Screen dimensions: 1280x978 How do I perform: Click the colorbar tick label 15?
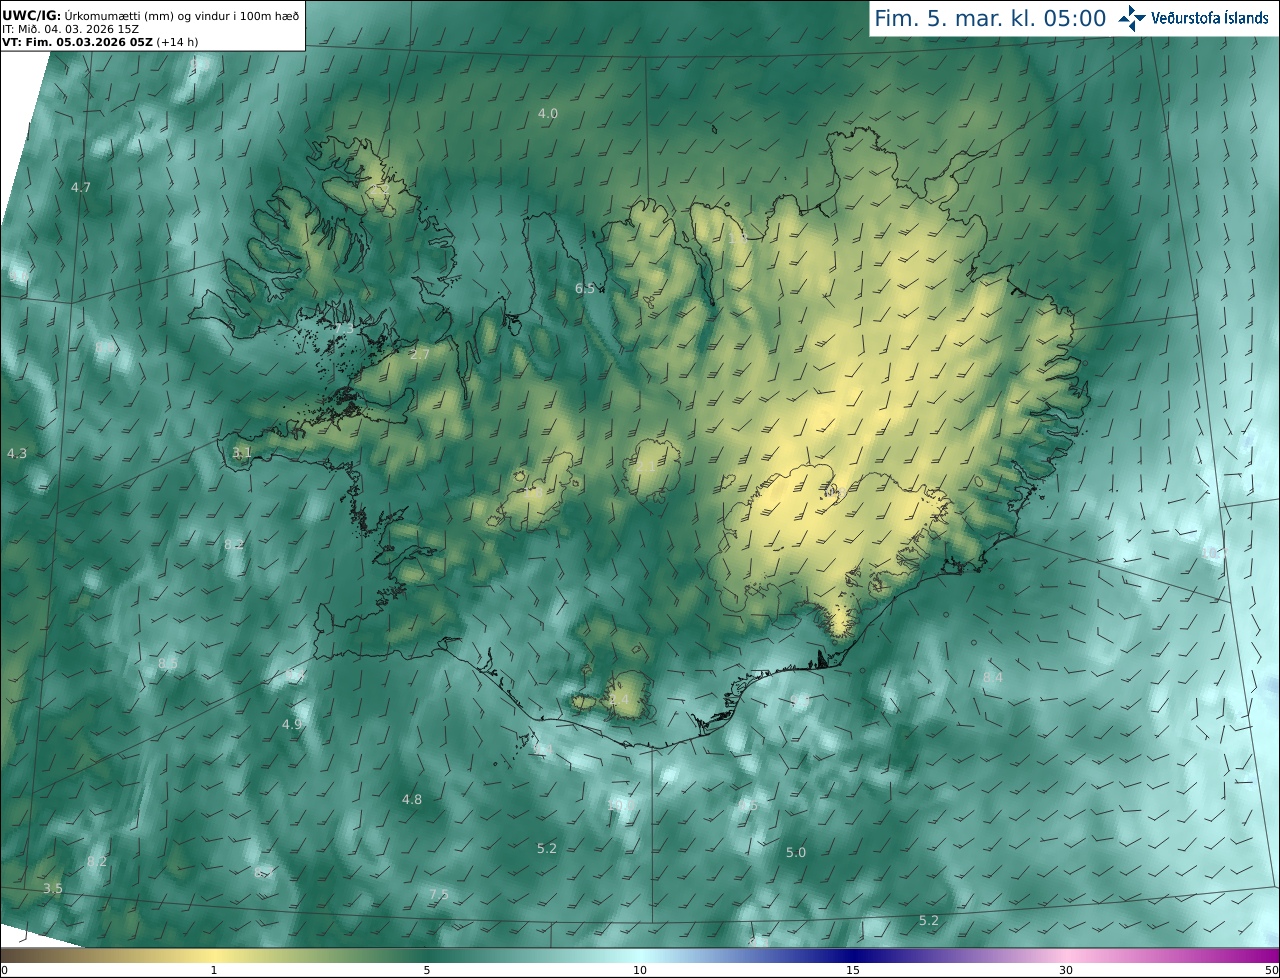point(853,970)
